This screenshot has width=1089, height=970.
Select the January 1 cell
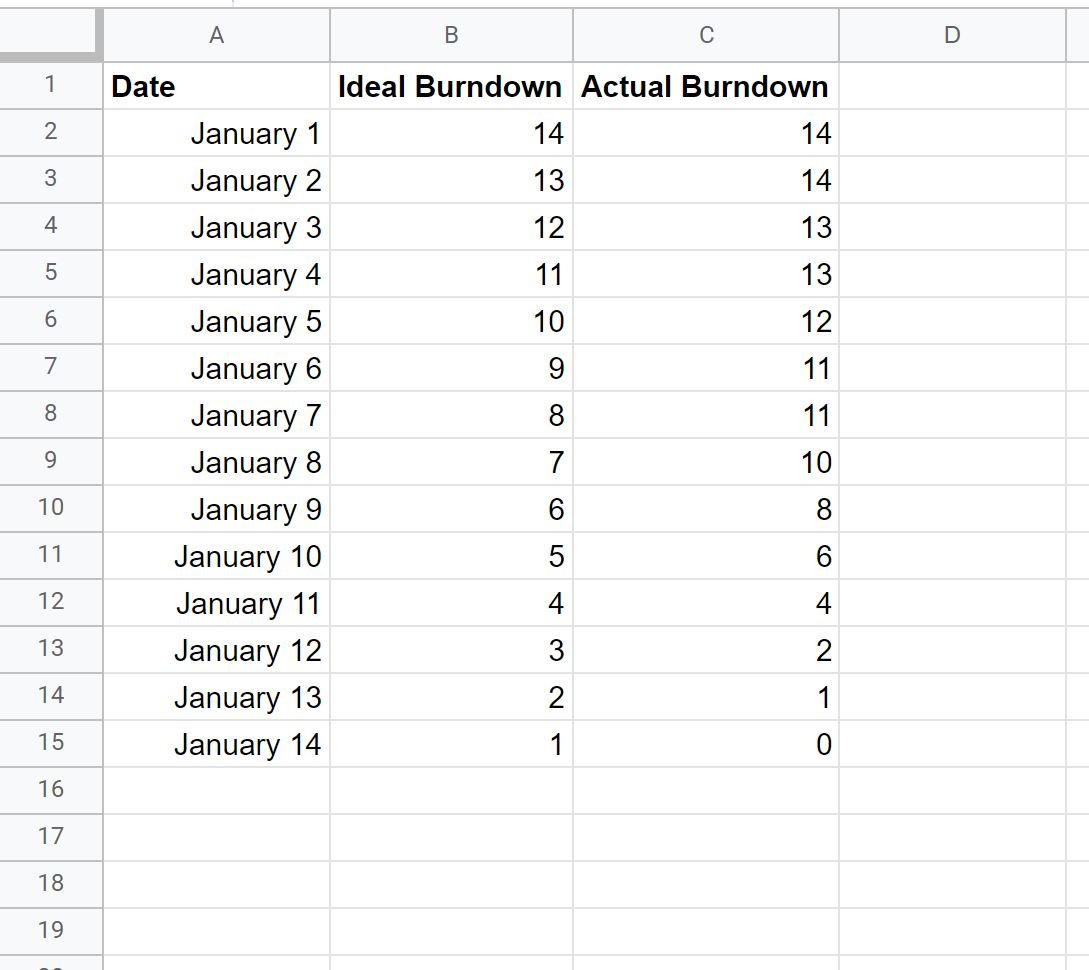tap(216, 134)
